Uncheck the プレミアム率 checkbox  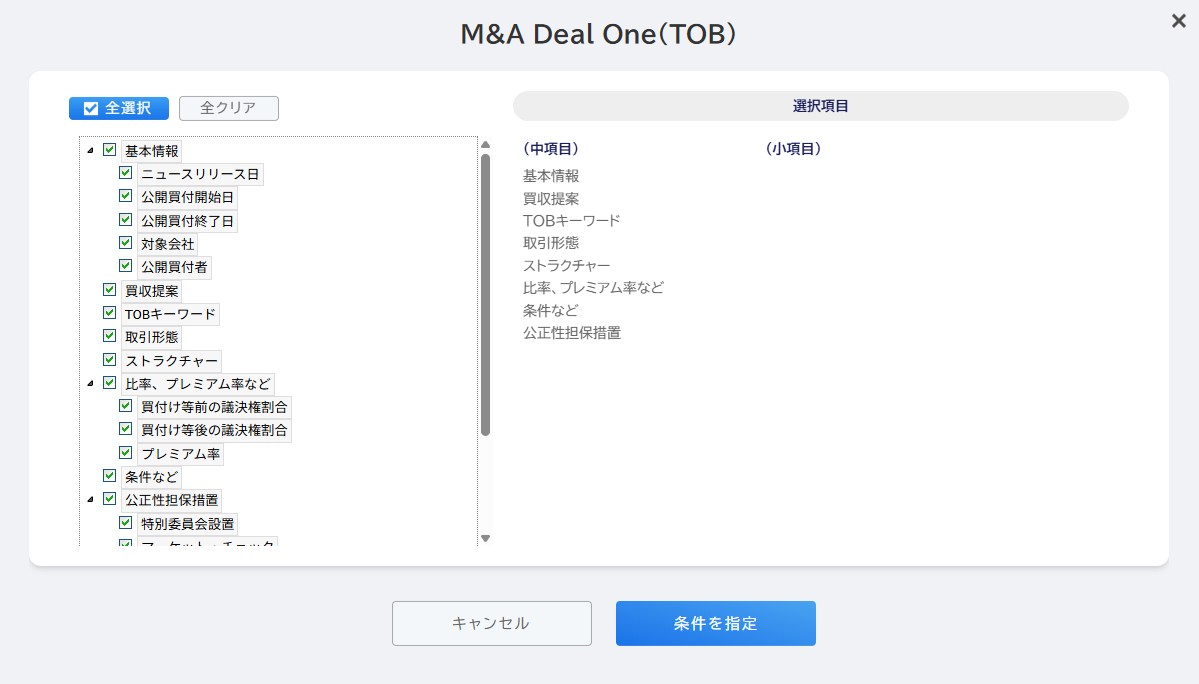pos(125,452)
